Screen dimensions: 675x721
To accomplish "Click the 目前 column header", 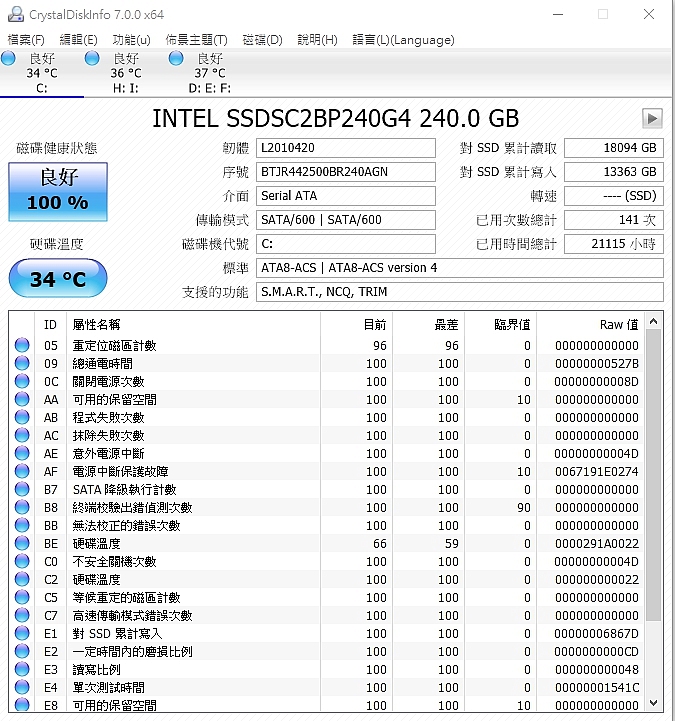I will [356, 325].
